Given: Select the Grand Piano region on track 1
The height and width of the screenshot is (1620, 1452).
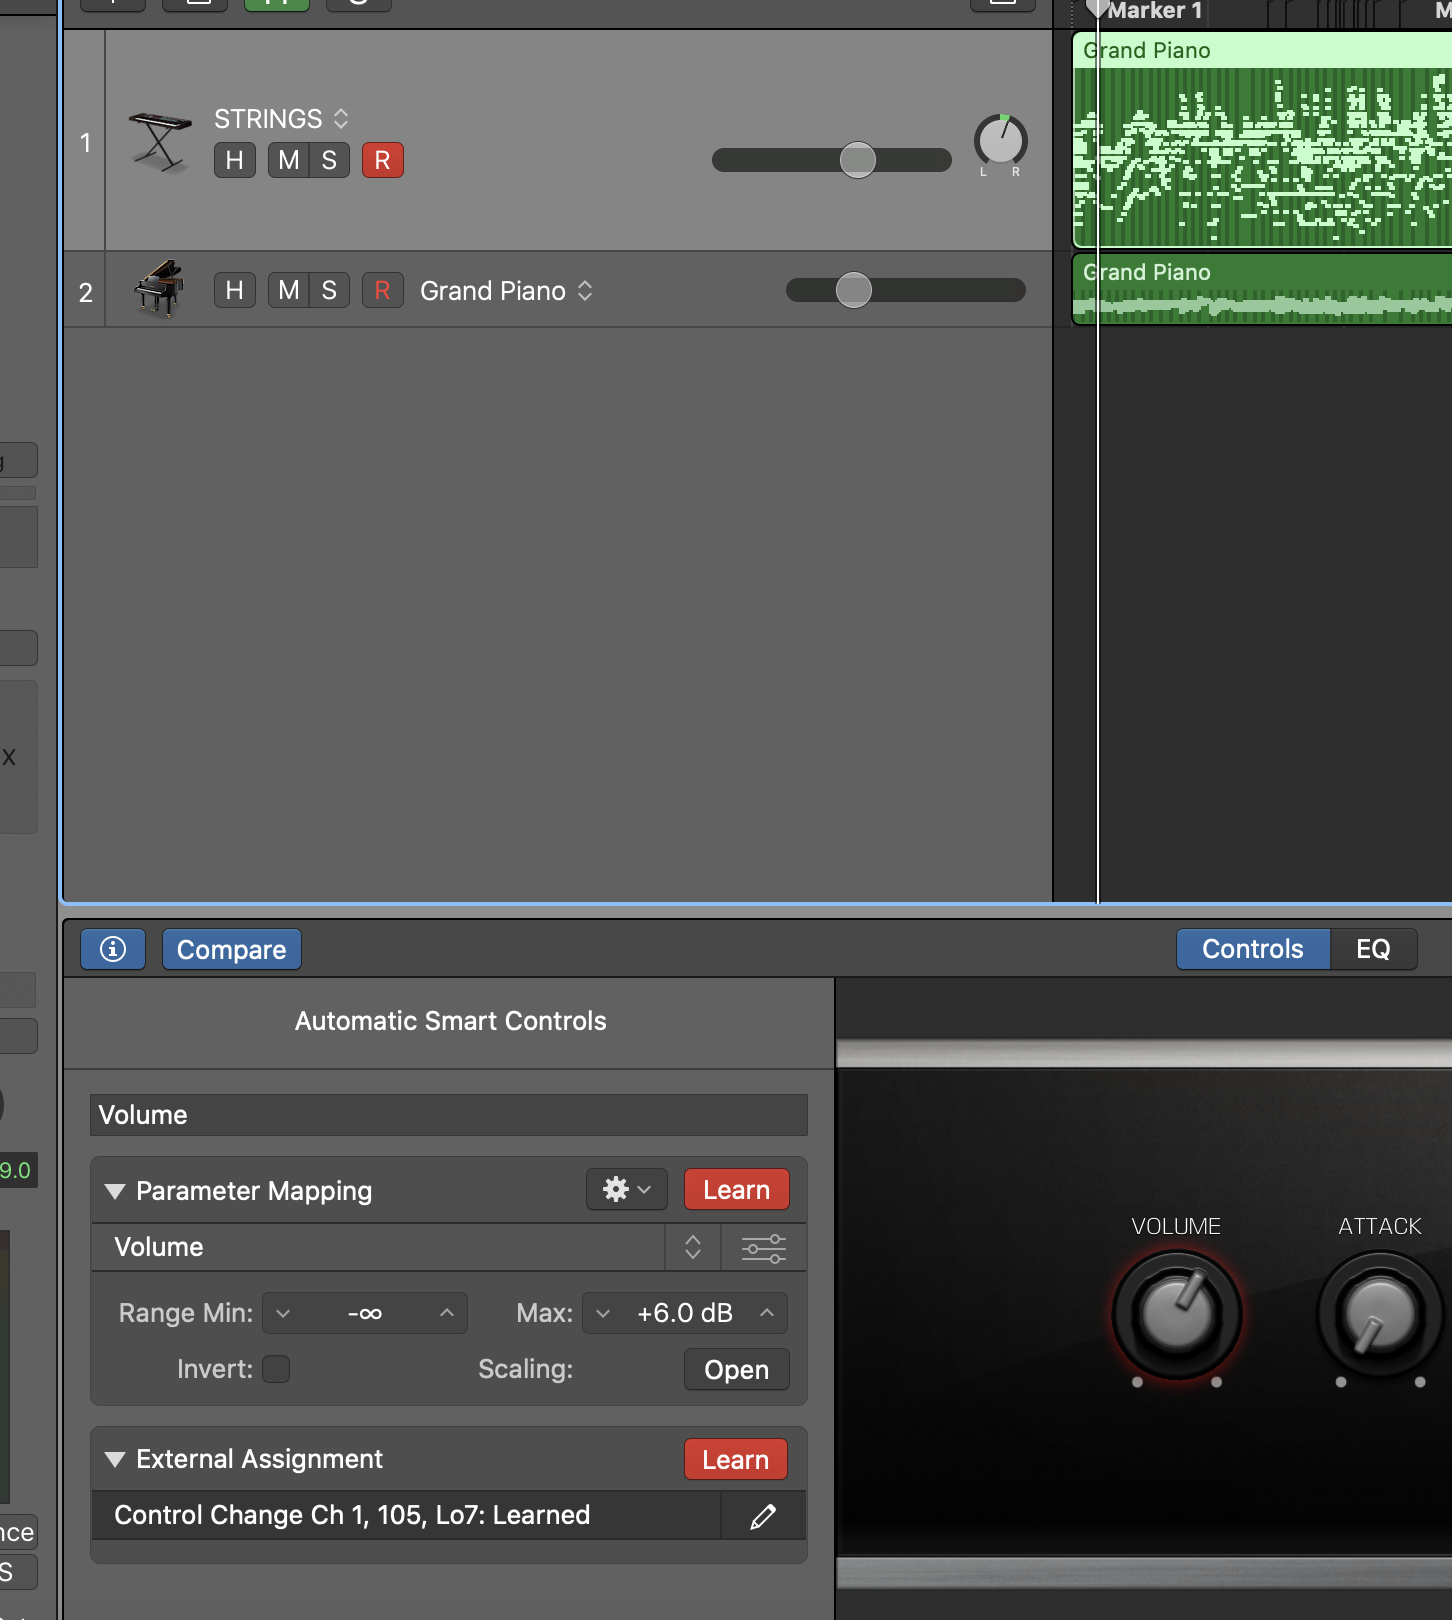Looking at the screenshot, I should [1262, 140].
